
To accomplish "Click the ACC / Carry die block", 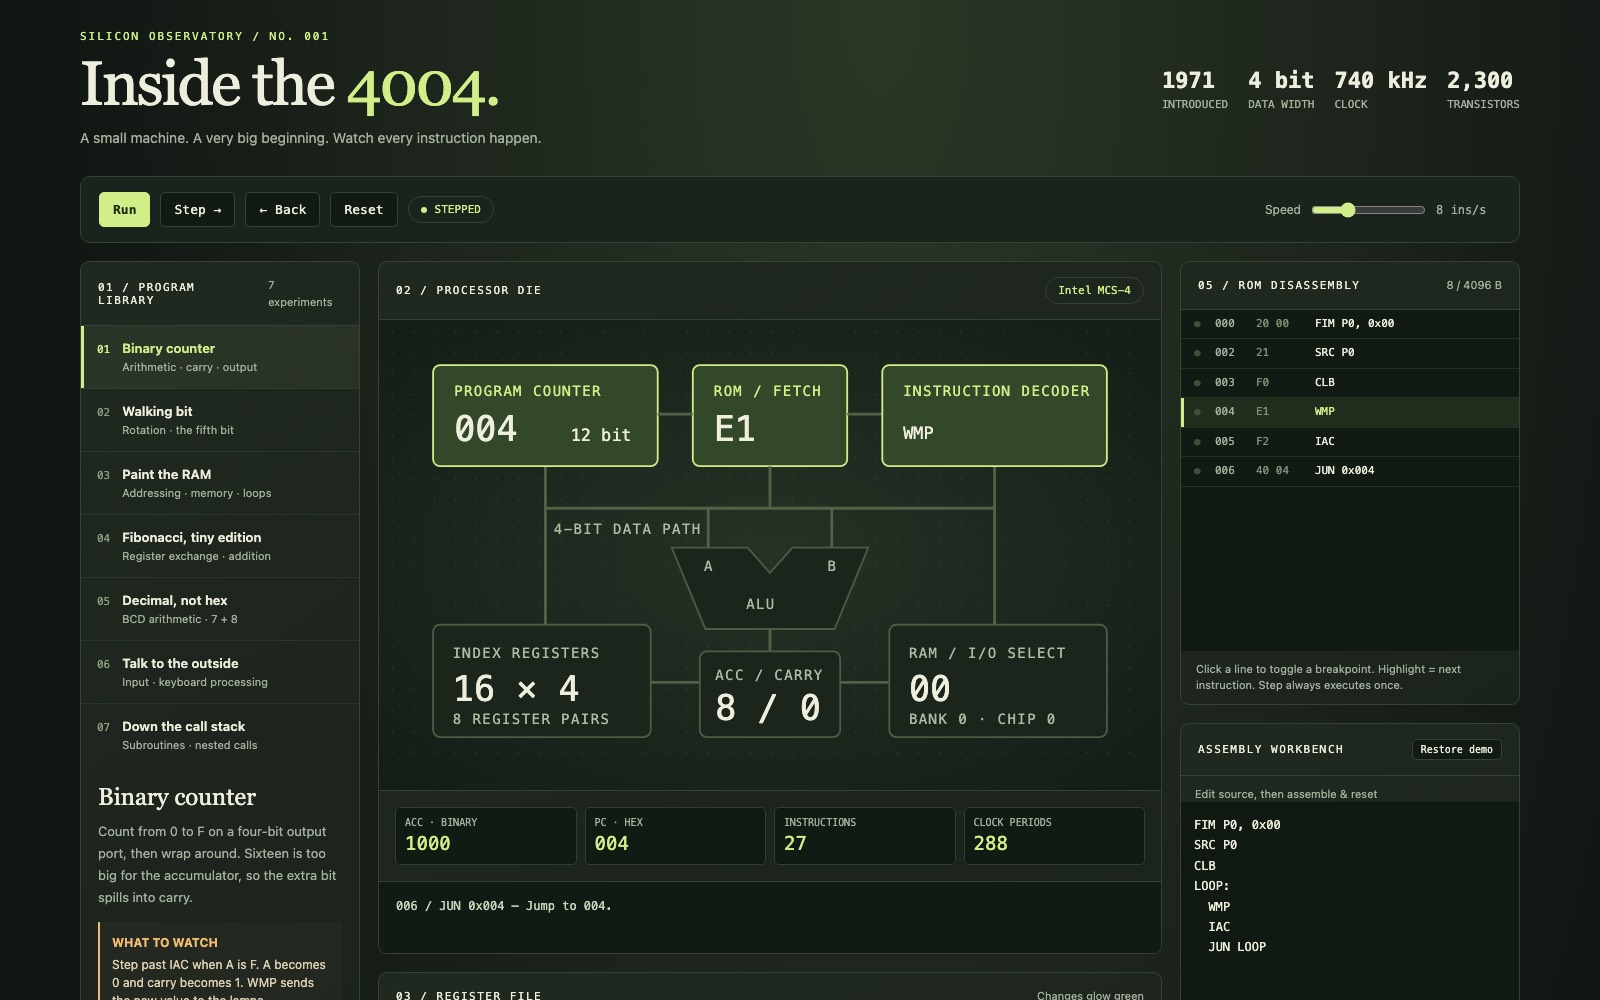I will tap(770, 694).
